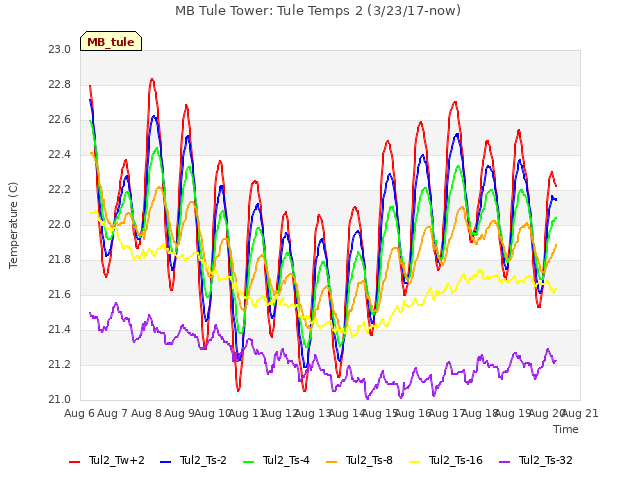Click the Tul2_Tw+2 legend label

[x=117, y=460]
